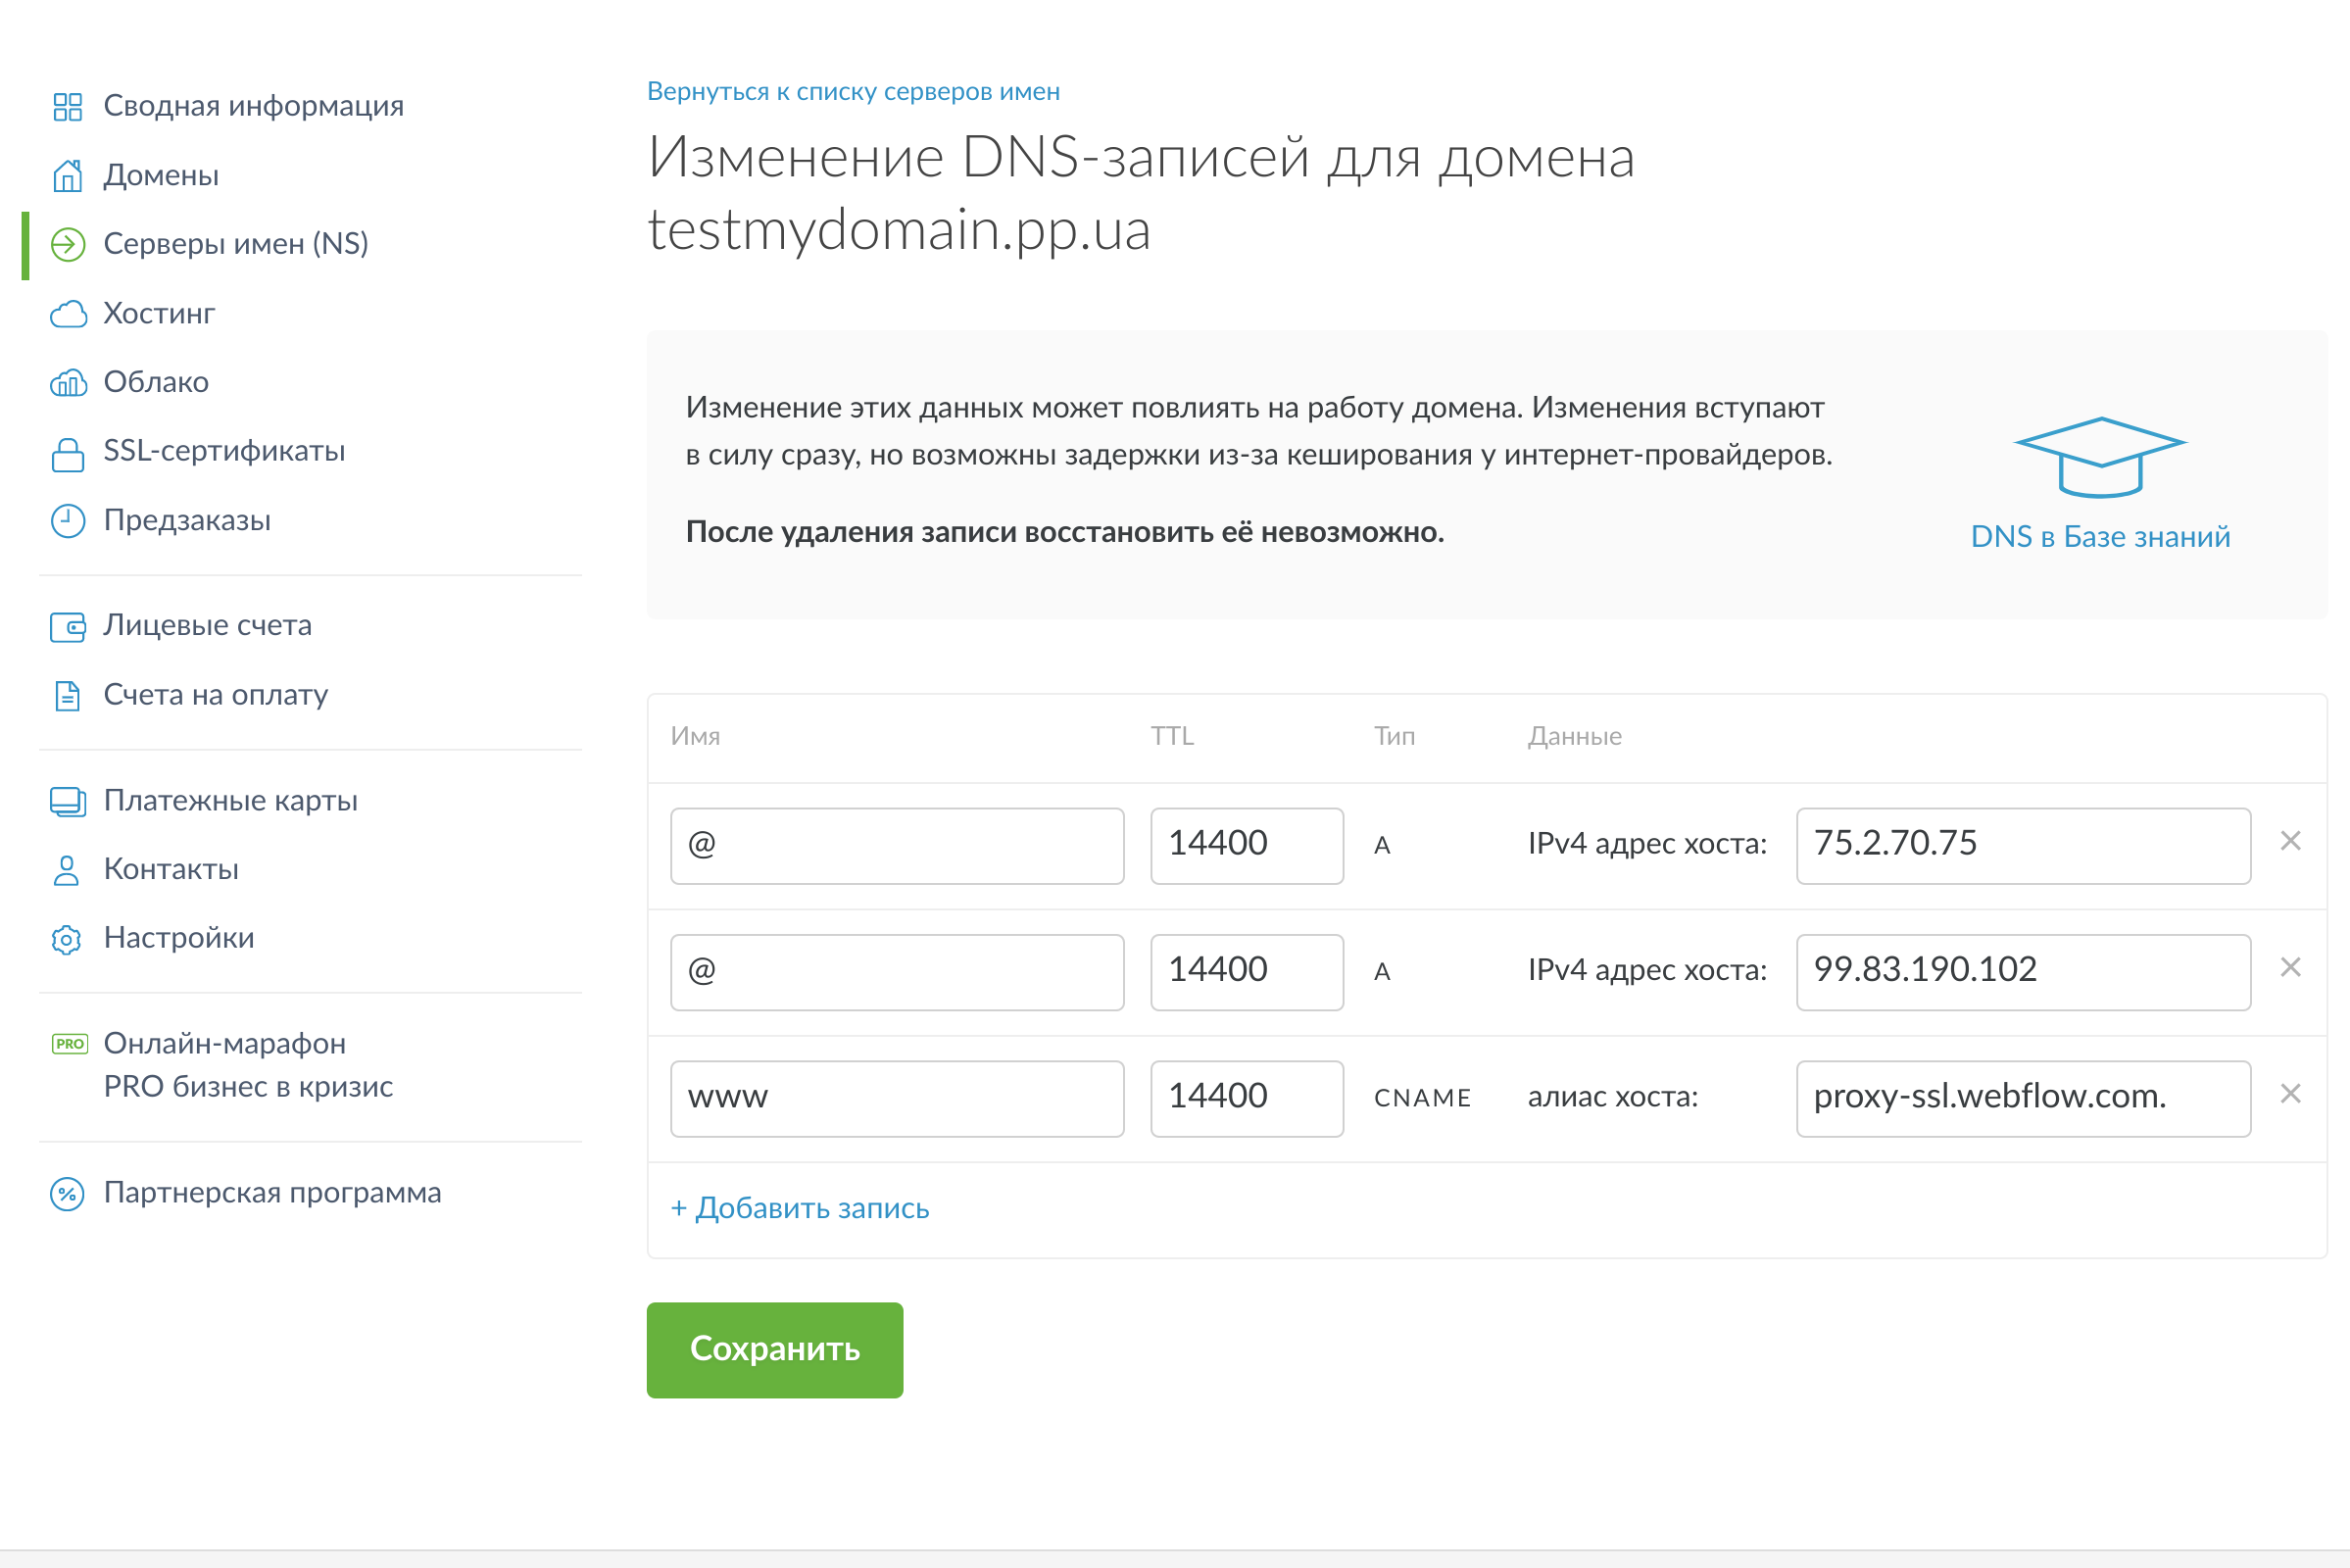Viewport: 2350px width, 1568px height.
Task: Click the Домены house icon
Action: pyautogui.click(x=67, y=175)
